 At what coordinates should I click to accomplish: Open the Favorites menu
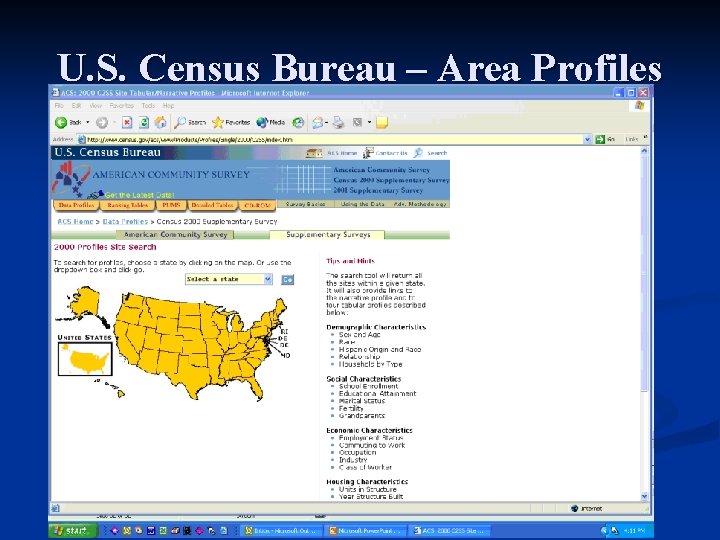click(x=121, y=106)
